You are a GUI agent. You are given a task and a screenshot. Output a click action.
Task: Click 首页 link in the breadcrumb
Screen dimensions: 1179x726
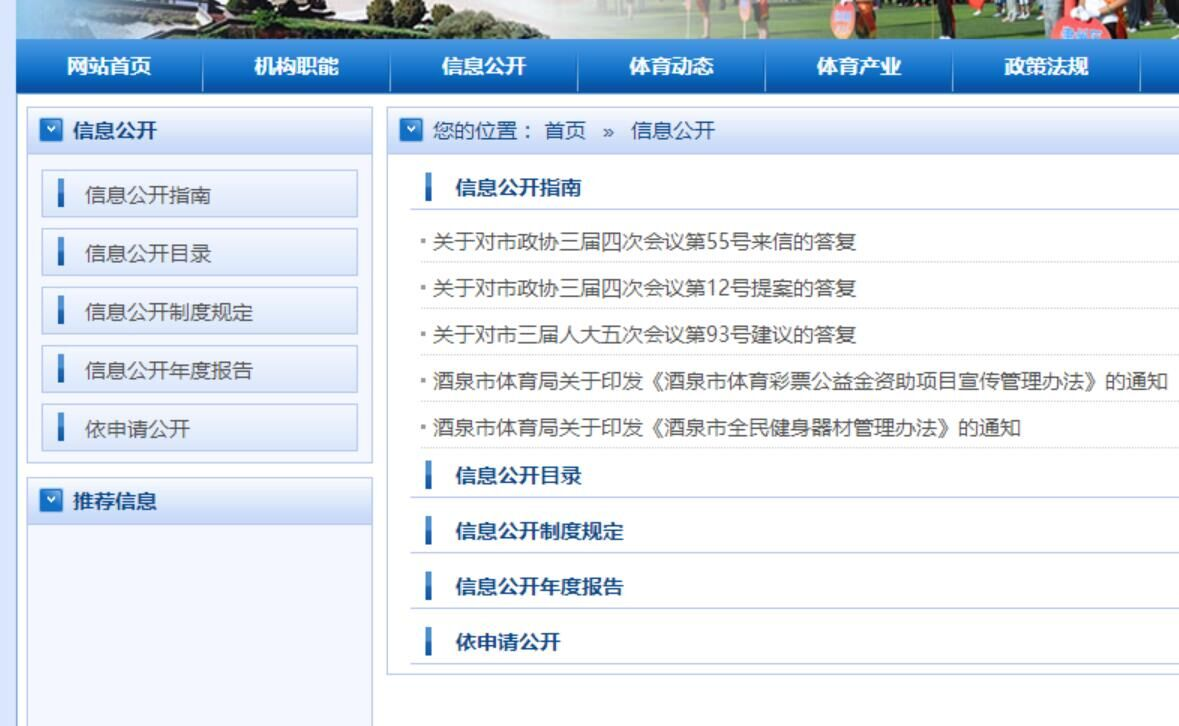[x=565, y=131]
